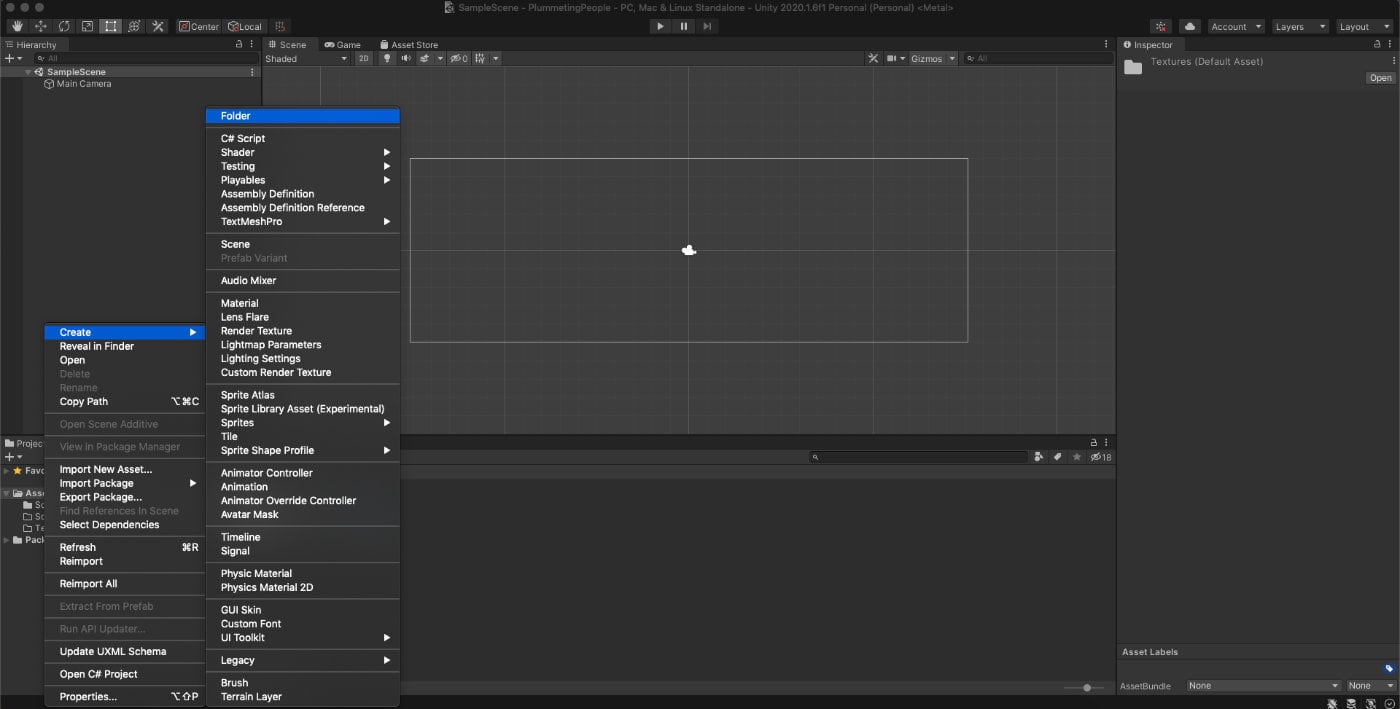Select the Scale tool
Viewport: 1400px width, 709px height.
click(88, 26)
